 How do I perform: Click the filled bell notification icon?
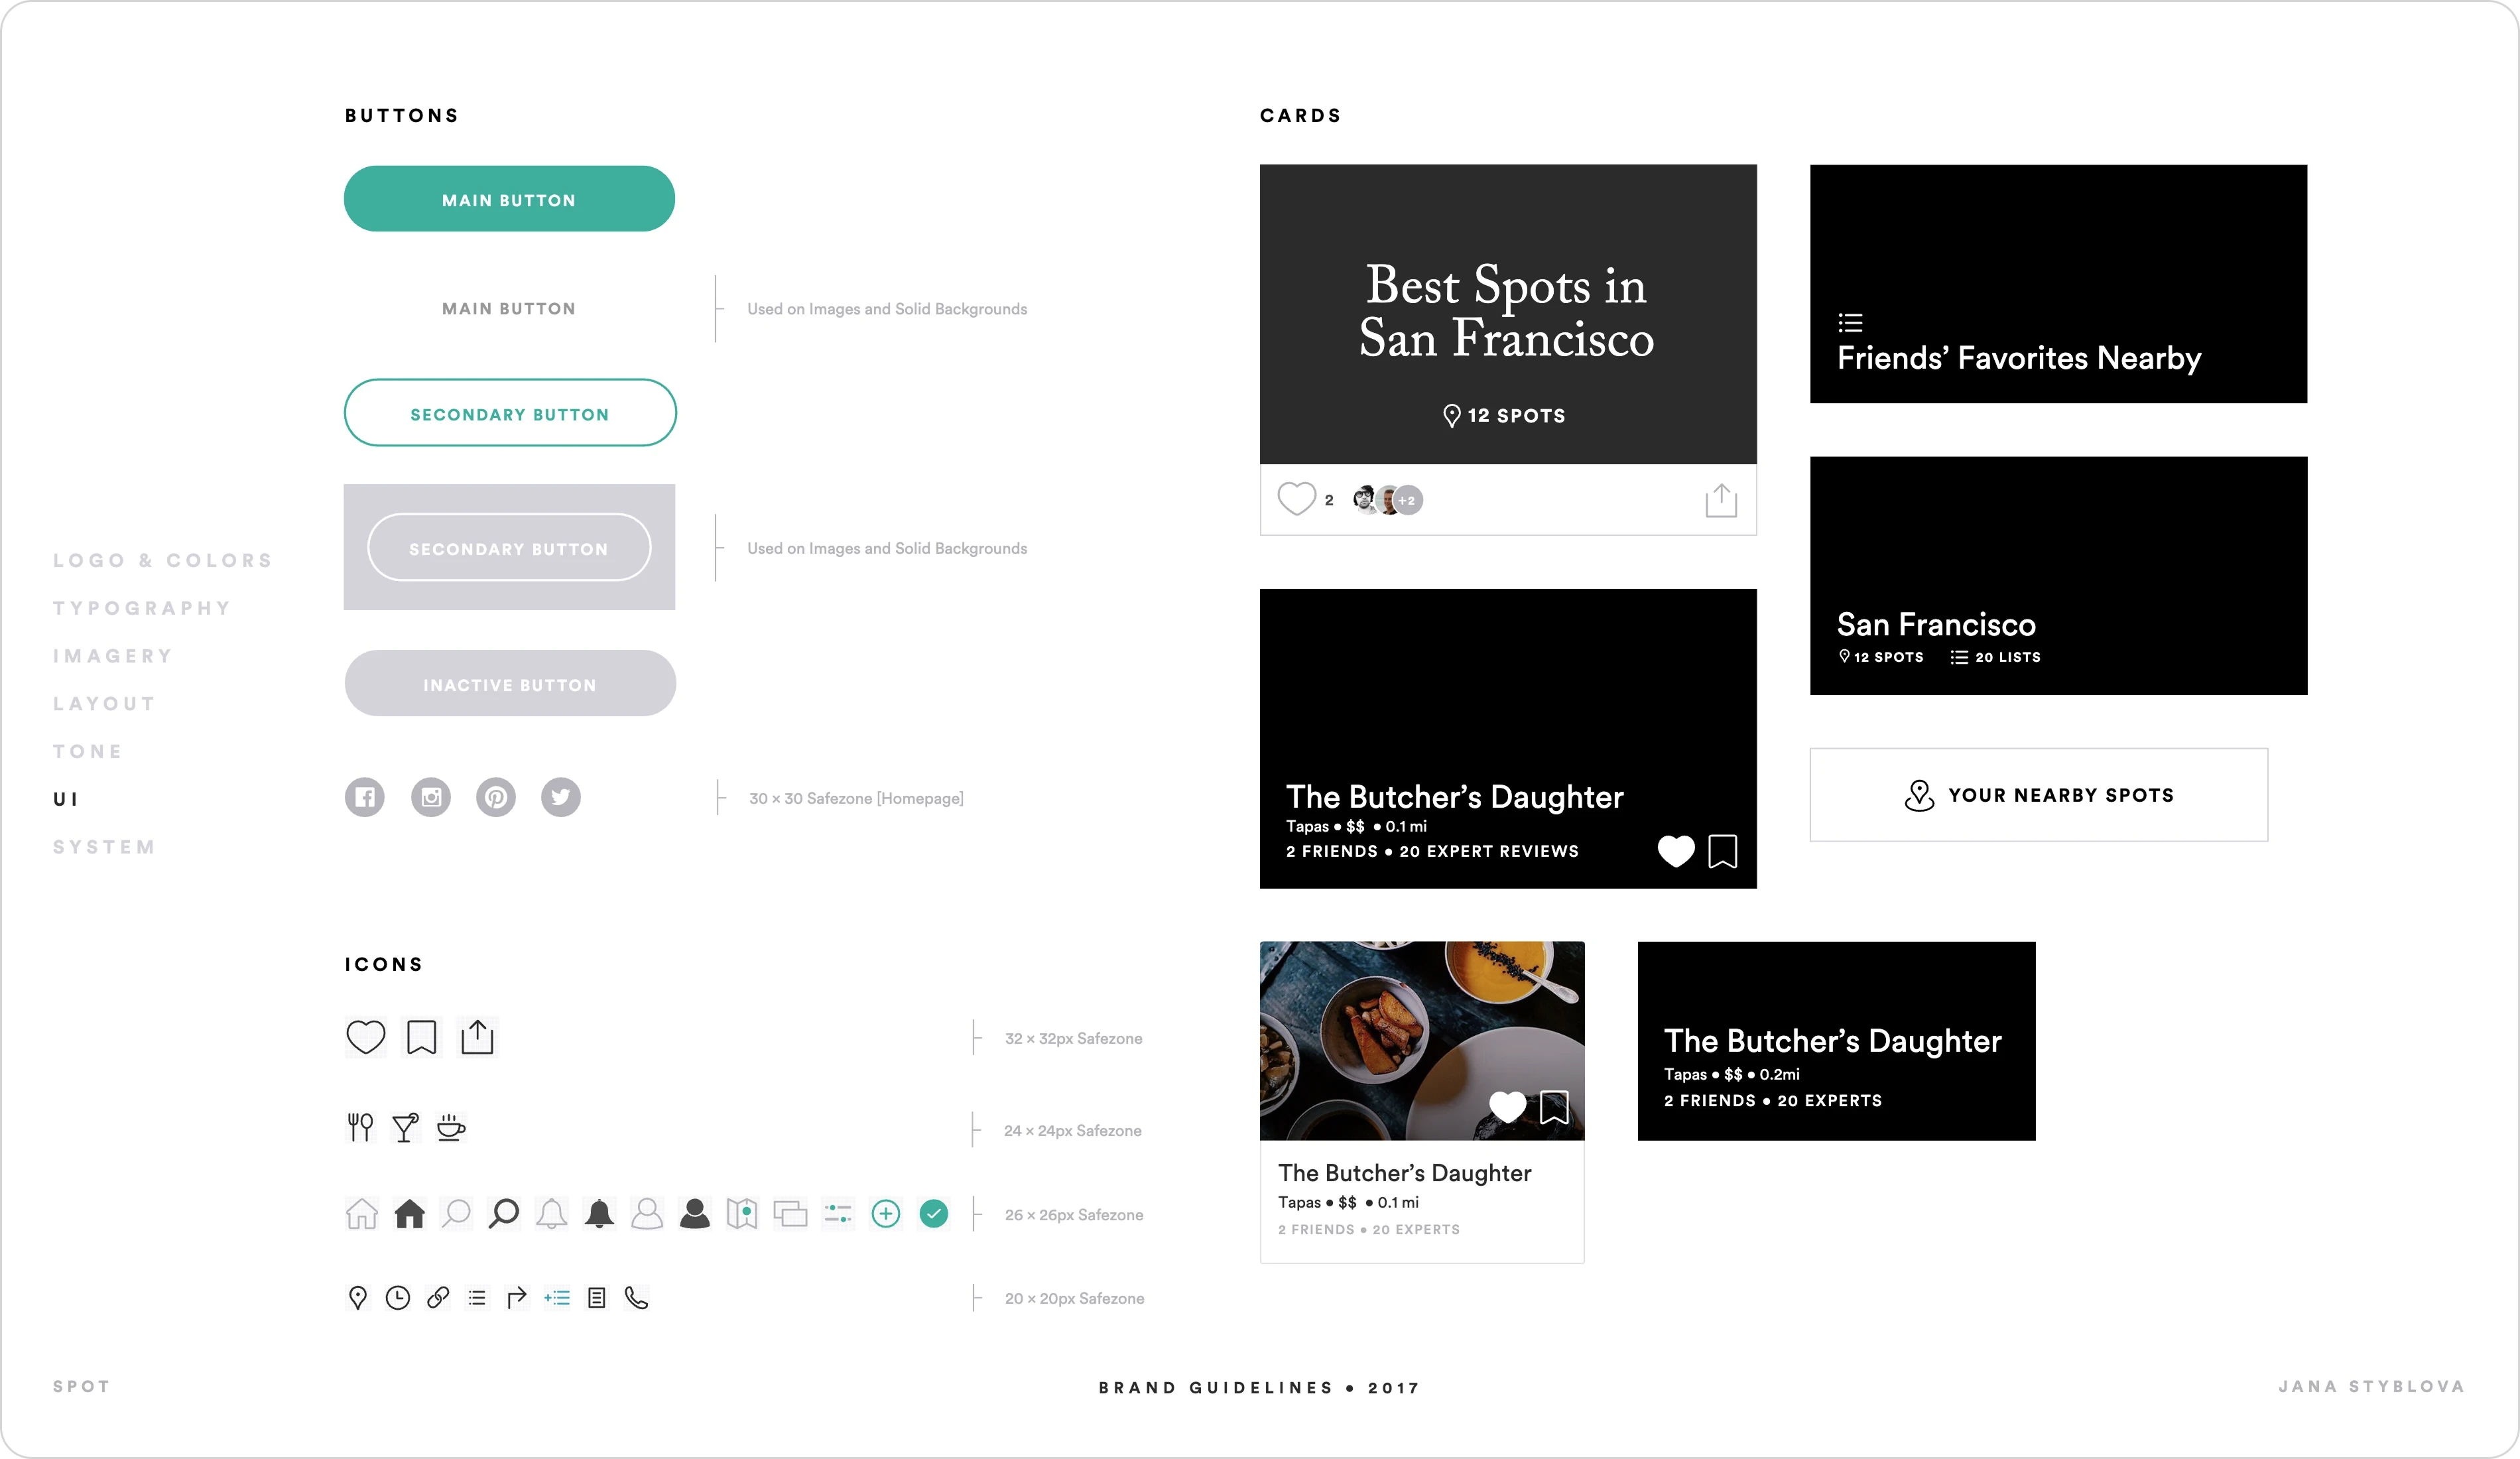coord(599,1213)
